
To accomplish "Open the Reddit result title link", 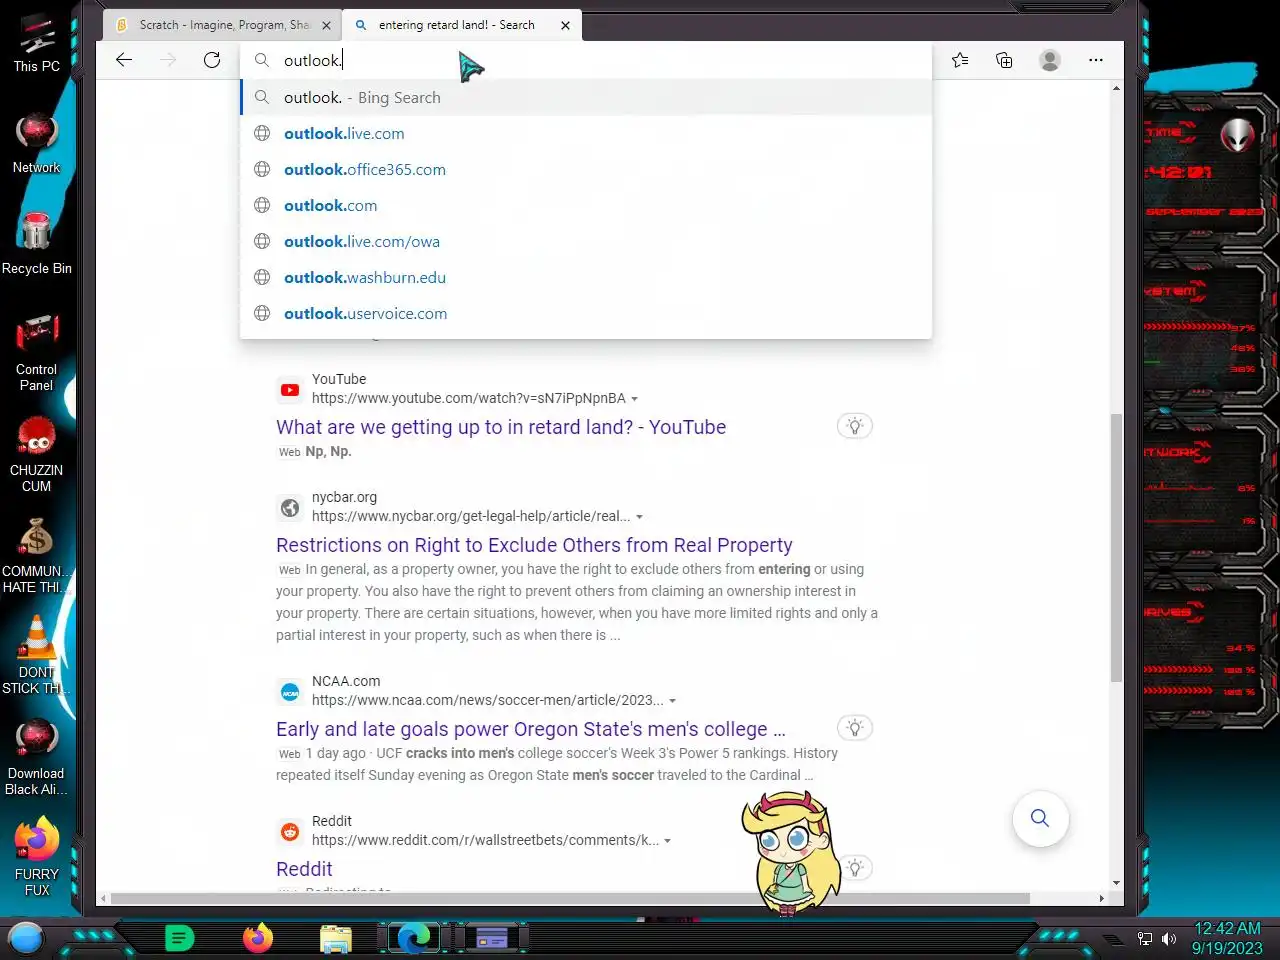I will pyautogui.click(x=304, y=869).
